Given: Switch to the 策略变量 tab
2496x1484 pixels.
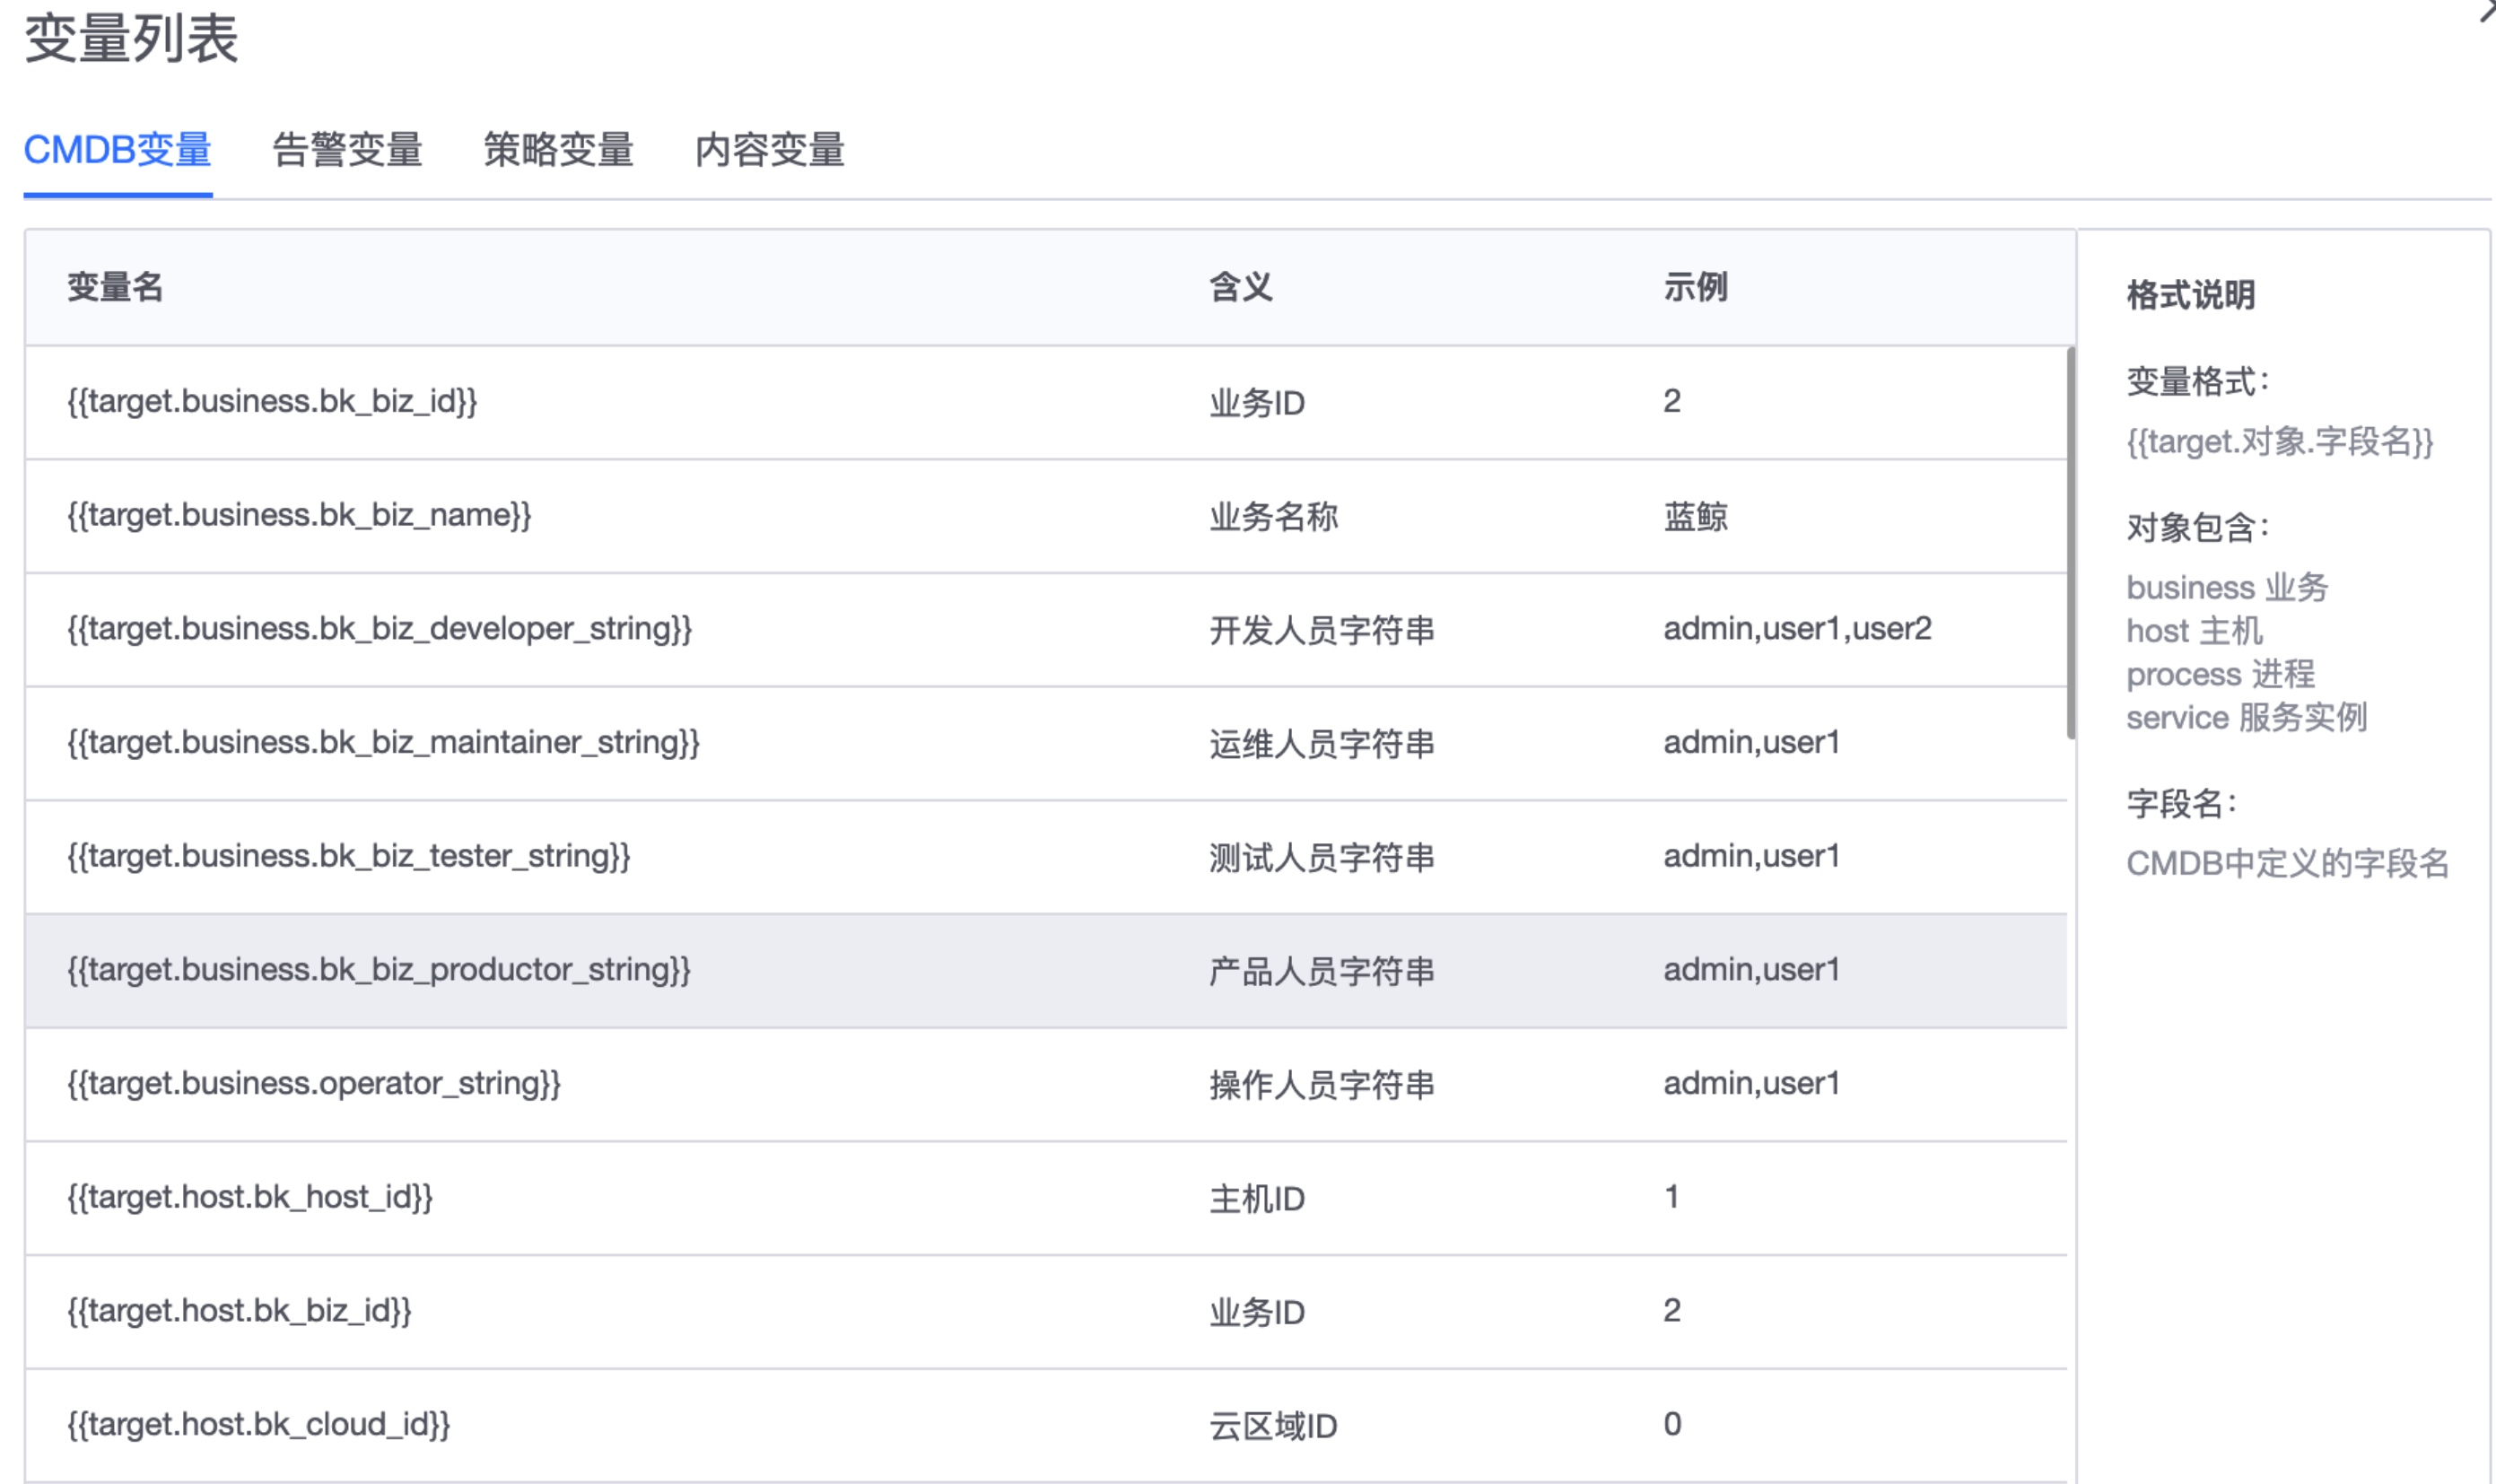Looking at the screenshot, I should tap(558, 150).
